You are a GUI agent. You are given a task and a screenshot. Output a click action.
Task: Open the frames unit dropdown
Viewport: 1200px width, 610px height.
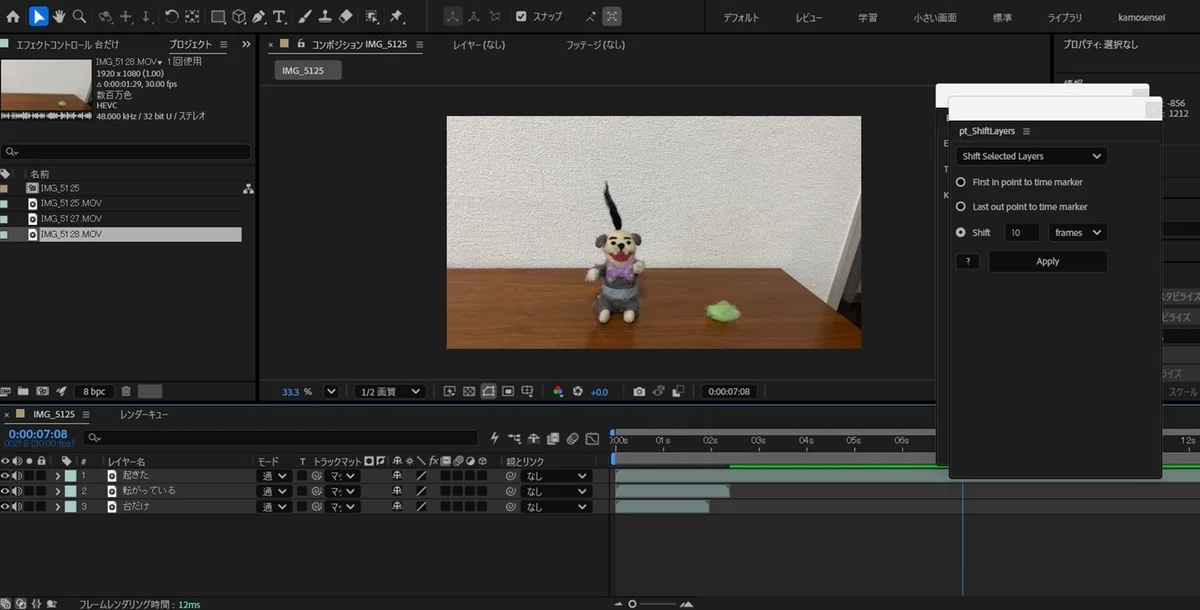[1078, 232]
